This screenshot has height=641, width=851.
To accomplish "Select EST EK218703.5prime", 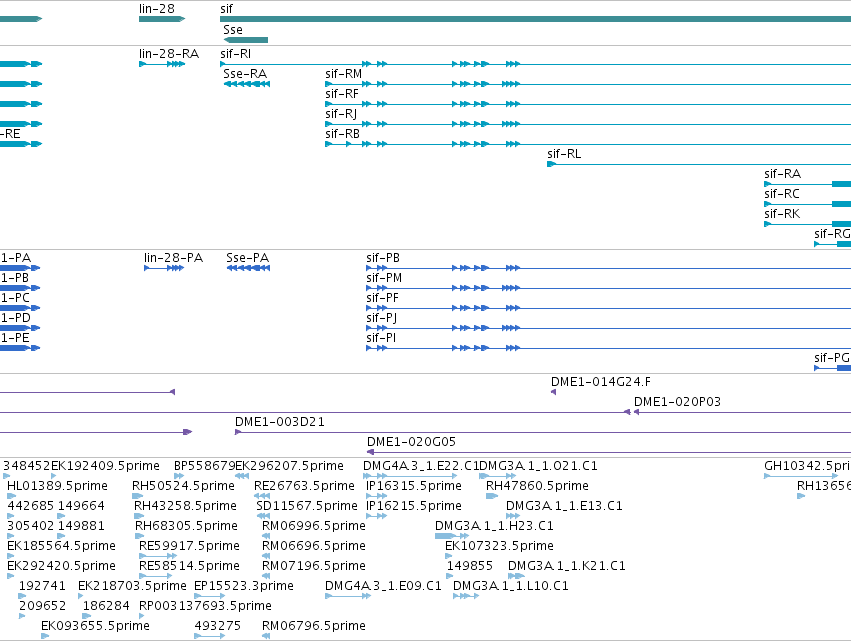I will [82, 596].
